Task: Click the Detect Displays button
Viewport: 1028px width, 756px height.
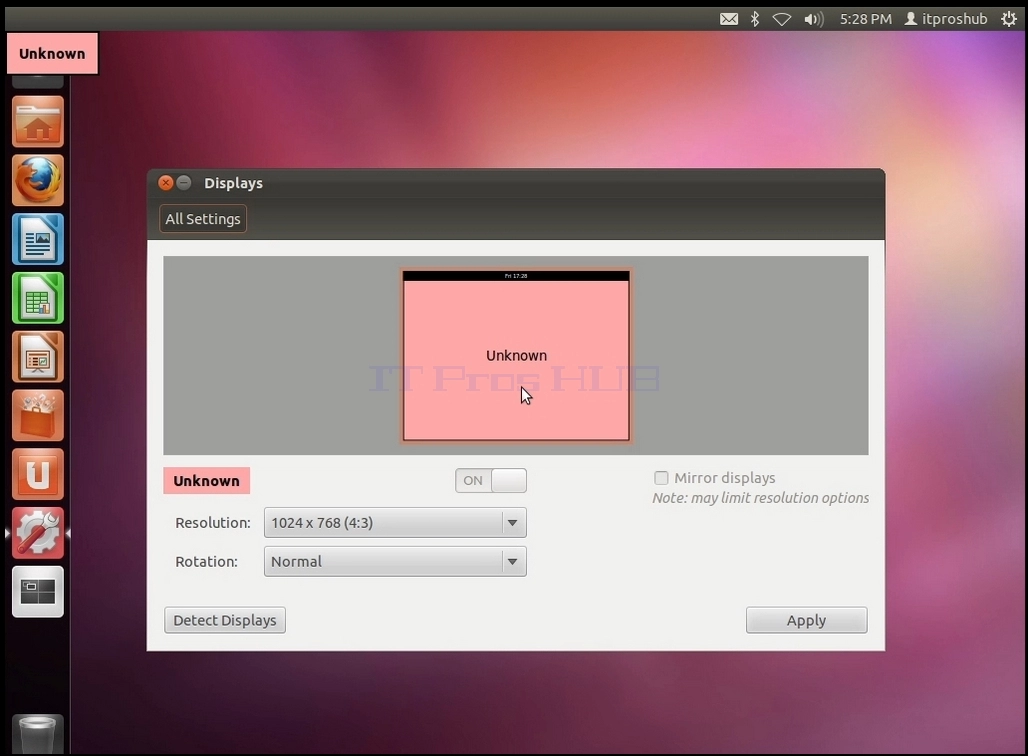Action: pyautogui.click(x=225, y=620)
